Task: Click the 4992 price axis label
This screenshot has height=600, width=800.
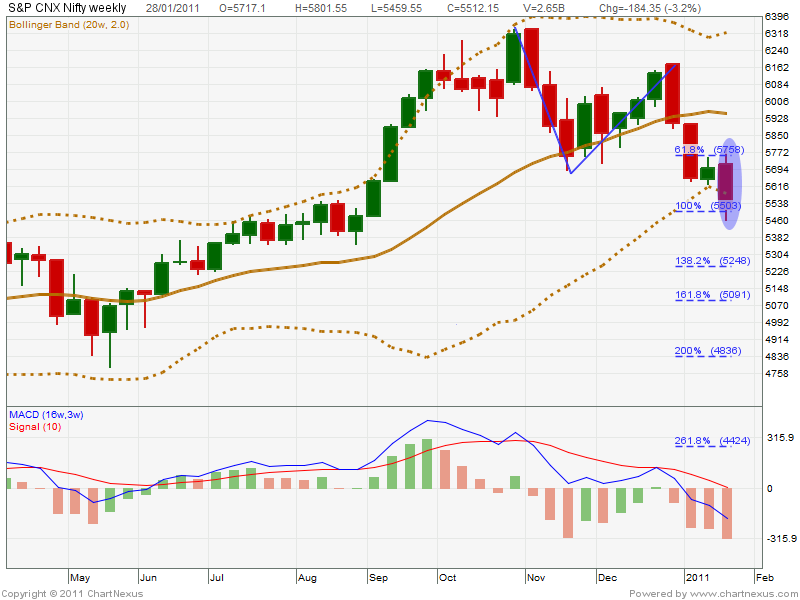Action: (x=777, y=322)
